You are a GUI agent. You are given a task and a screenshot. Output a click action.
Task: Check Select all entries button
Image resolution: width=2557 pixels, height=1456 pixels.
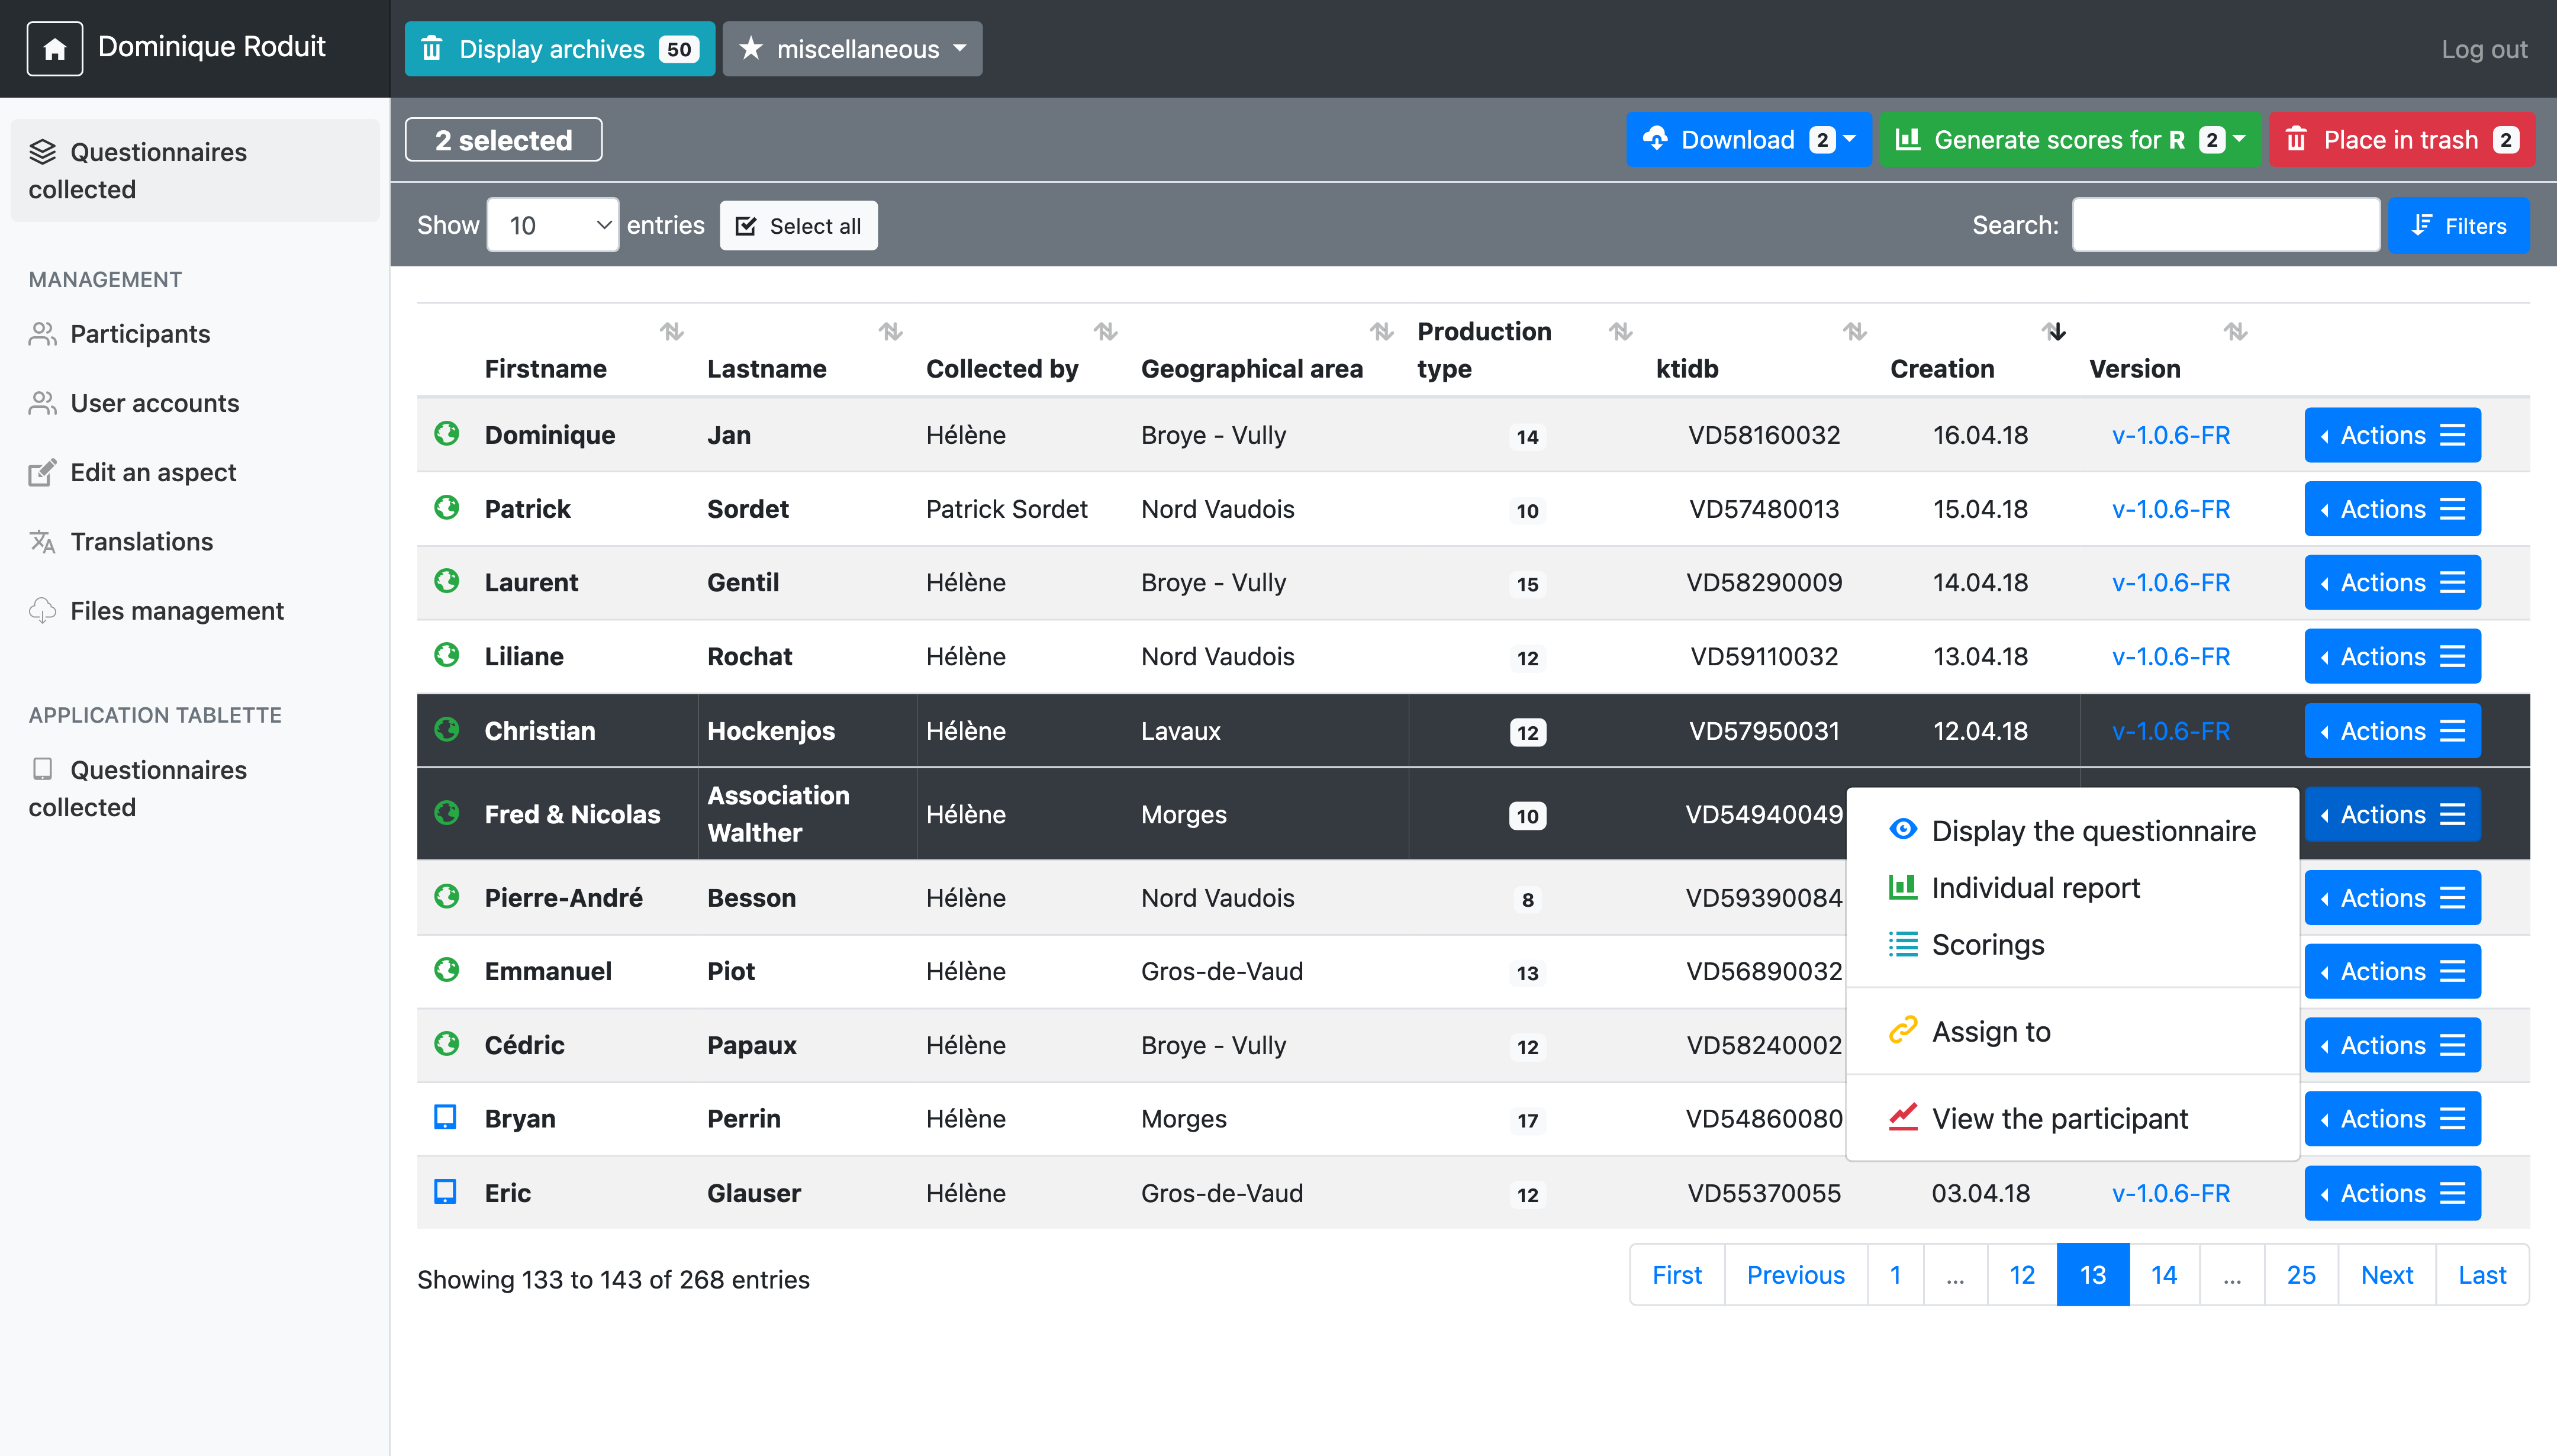point(798,226)
